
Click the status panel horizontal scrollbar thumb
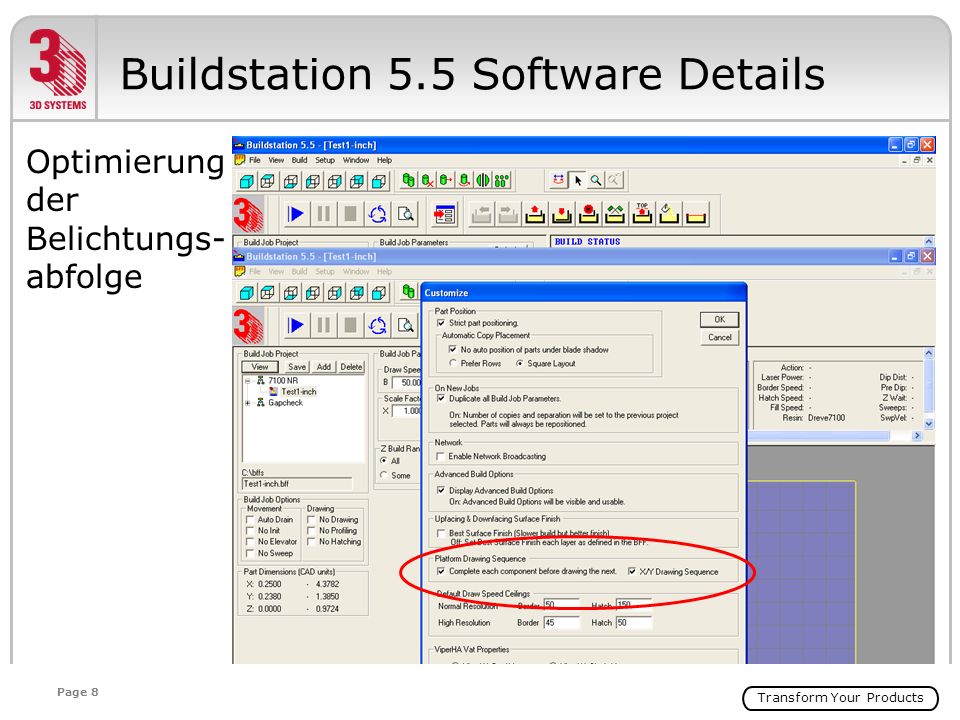(x=819, y=436)
